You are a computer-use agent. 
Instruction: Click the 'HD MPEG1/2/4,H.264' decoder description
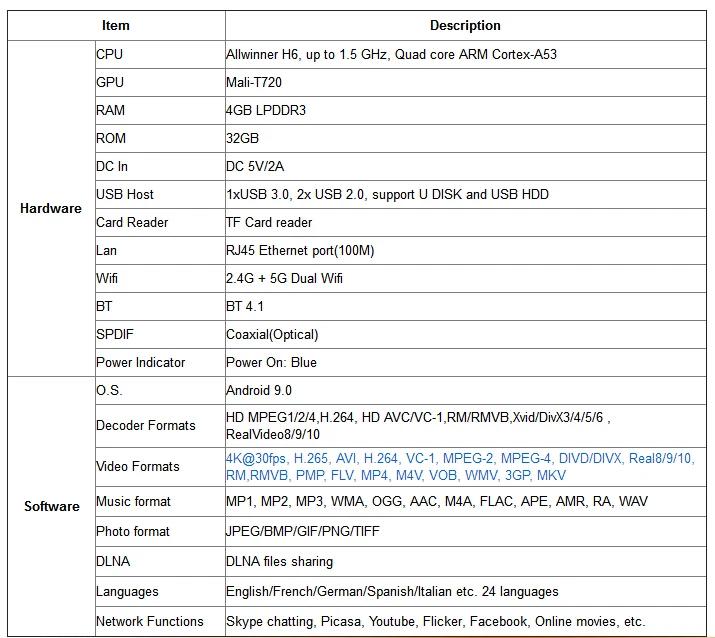(x=419, y=425)
